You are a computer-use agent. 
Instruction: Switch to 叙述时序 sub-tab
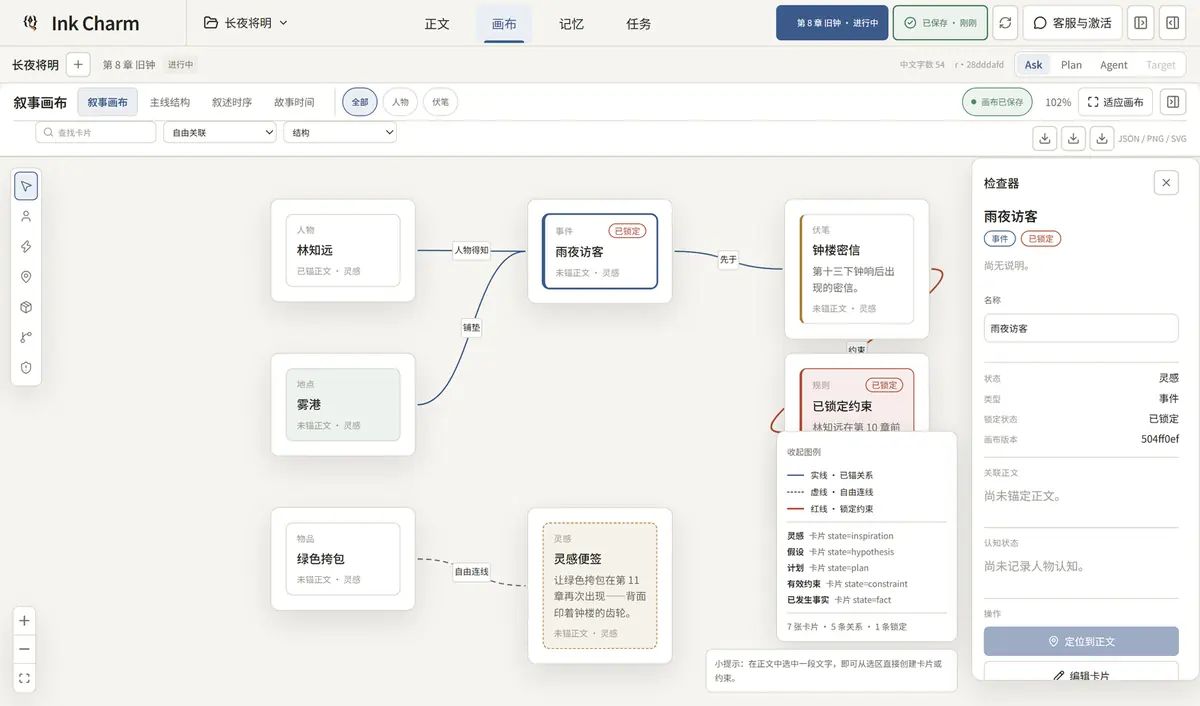pyautogui.click(x=232, y=102)
